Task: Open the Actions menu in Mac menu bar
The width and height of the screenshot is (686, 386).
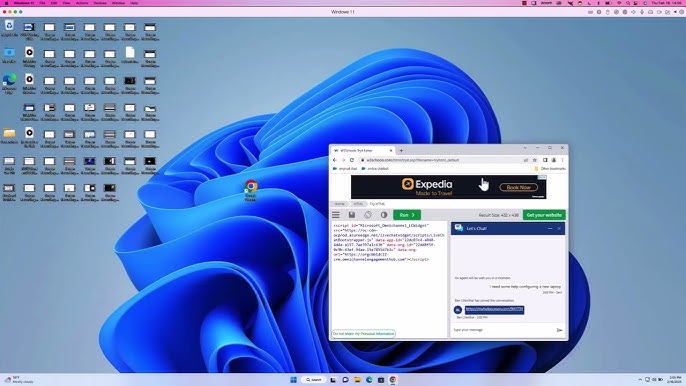Action: click(x=82, y=3)
